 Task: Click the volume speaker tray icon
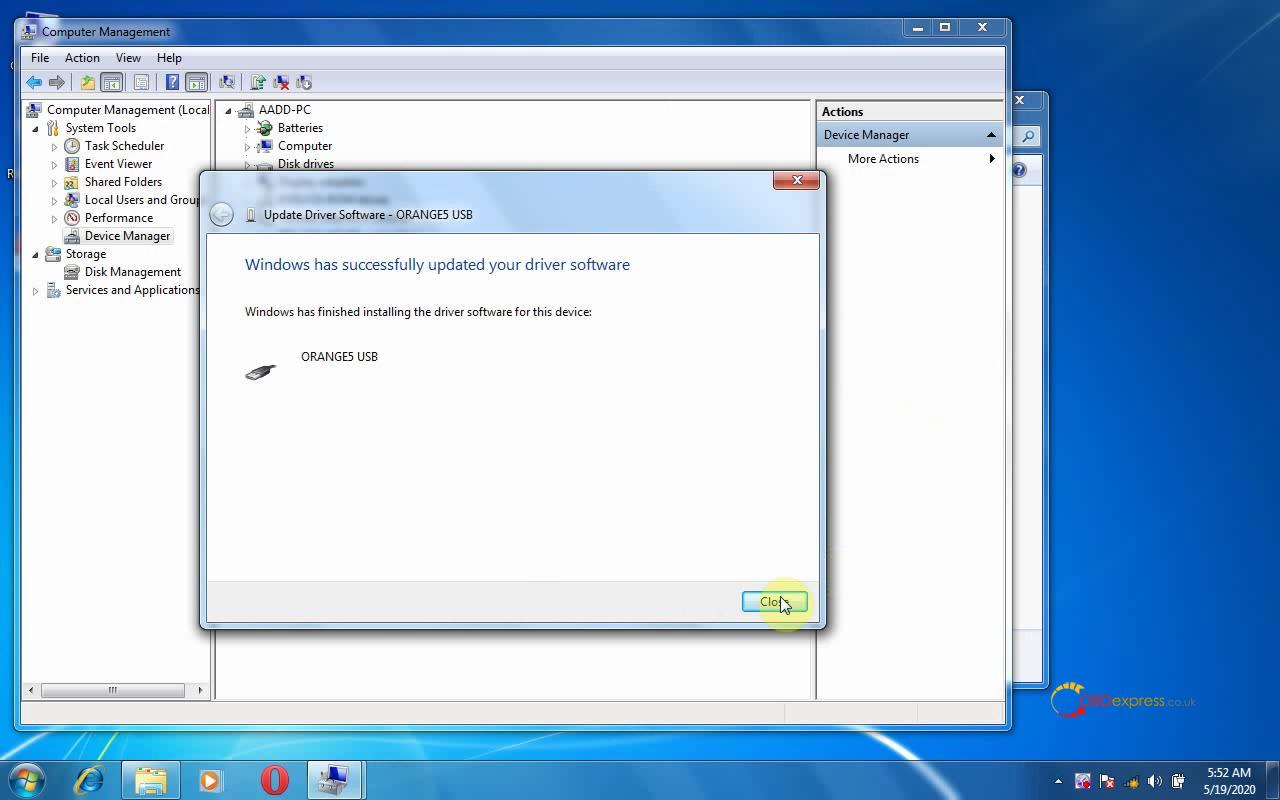click(1155, 781)
